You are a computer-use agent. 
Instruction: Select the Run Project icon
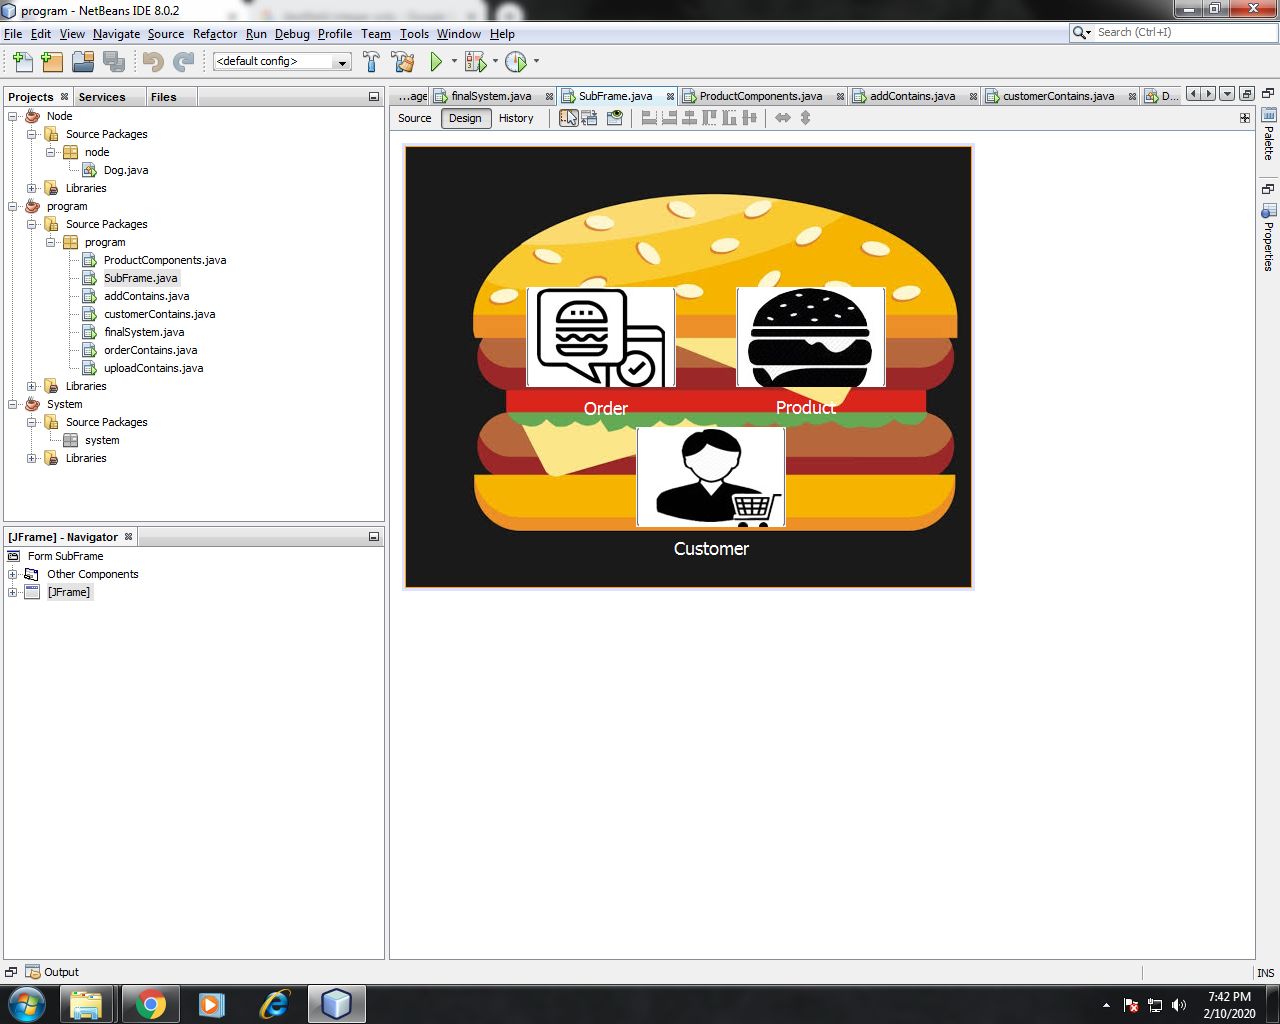tap(435, 61)
